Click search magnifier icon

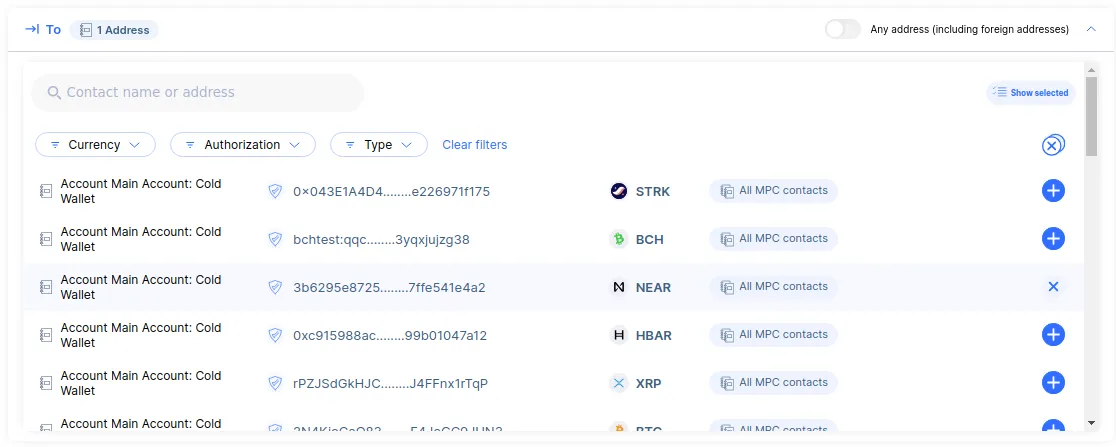tap(54, 93)
